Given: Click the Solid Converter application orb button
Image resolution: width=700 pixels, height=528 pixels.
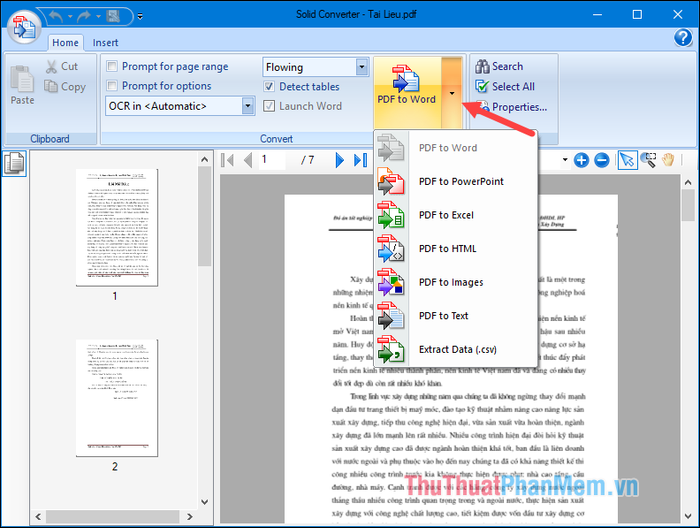Looking at the screenshot, I should click(x=24, y=27).
